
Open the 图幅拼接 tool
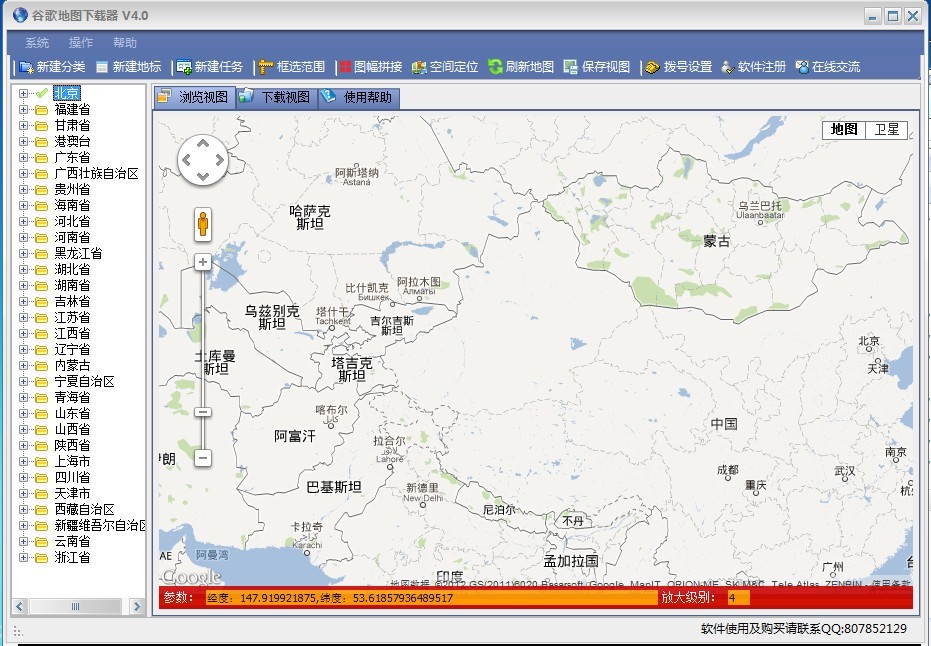(345, 67)
